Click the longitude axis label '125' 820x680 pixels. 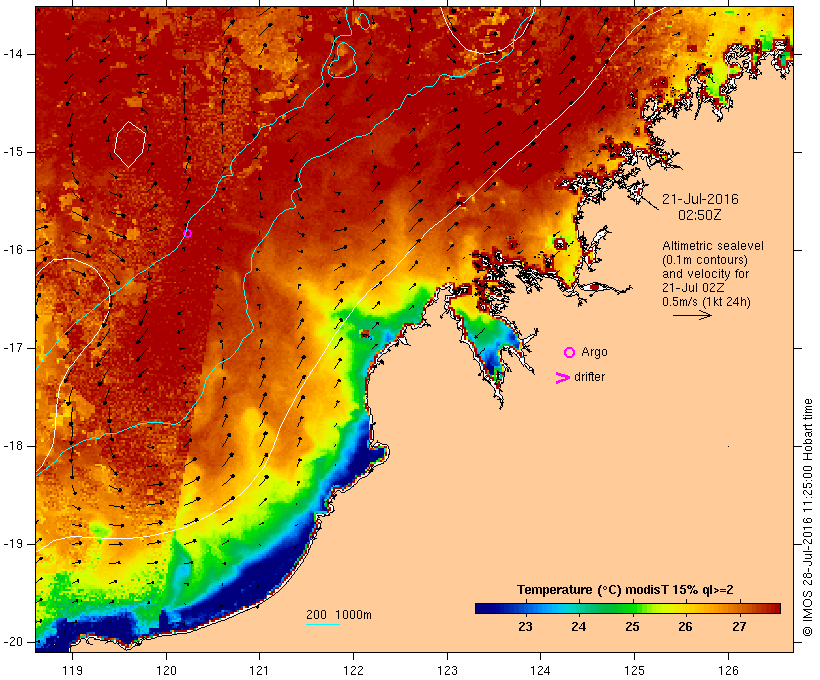tap(634, 671)
